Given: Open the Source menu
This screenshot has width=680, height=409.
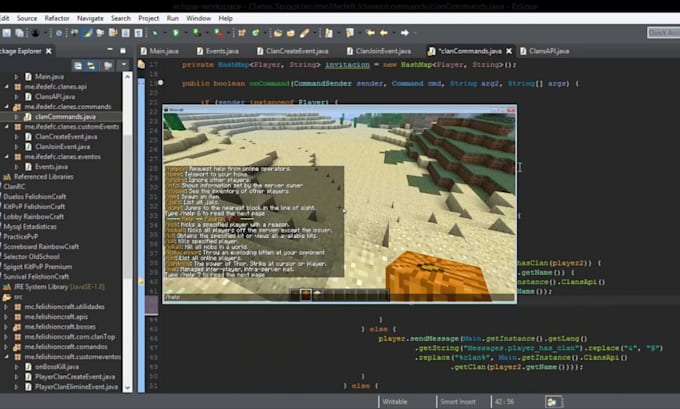Looking at the screenshot, I should (27, 18).
